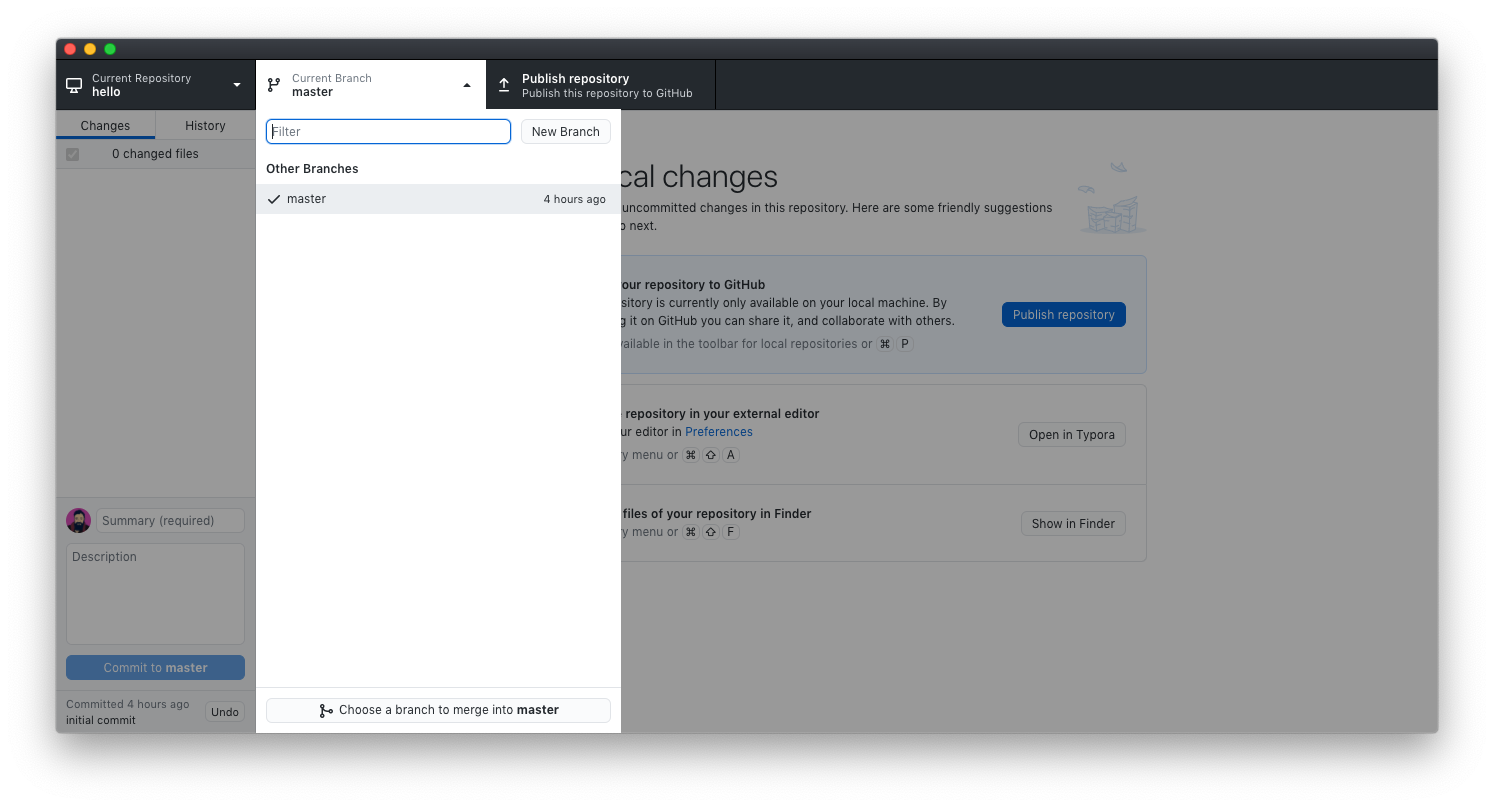Switch to the History tab
The width and height of the screenshot is (1494, 807).
click(204, 125)
